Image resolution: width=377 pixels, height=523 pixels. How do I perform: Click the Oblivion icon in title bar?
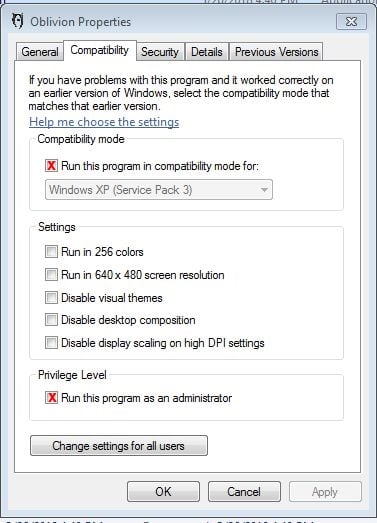[x=17, y=21]
